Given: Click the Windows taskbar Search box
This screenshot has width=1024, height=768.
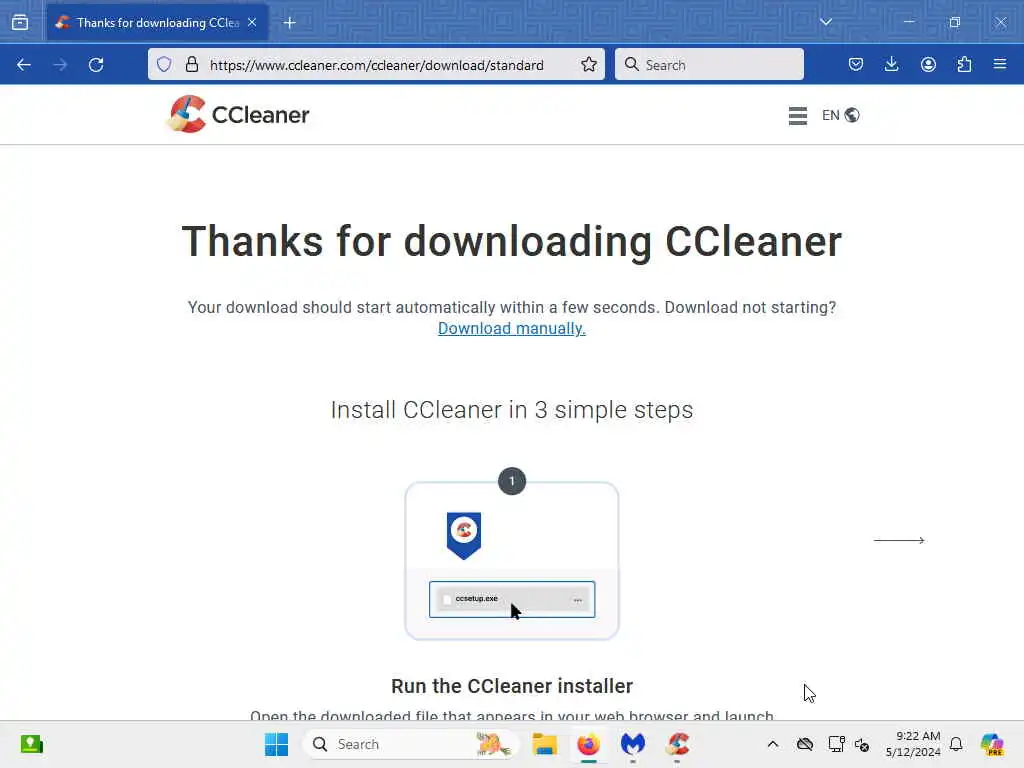Looking at the screenshot, I should tap(410, 744).
